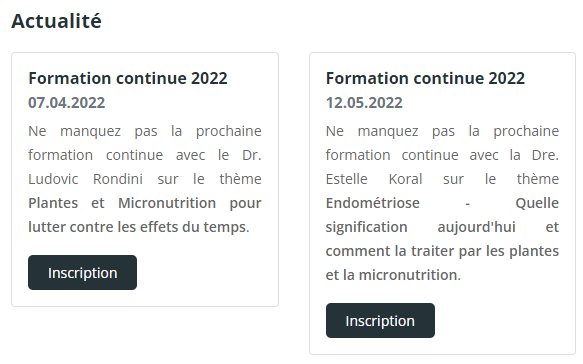Click the Actualité section heading
The height and width of the screenshot is (364, 583).
click(x=57, y=21)
